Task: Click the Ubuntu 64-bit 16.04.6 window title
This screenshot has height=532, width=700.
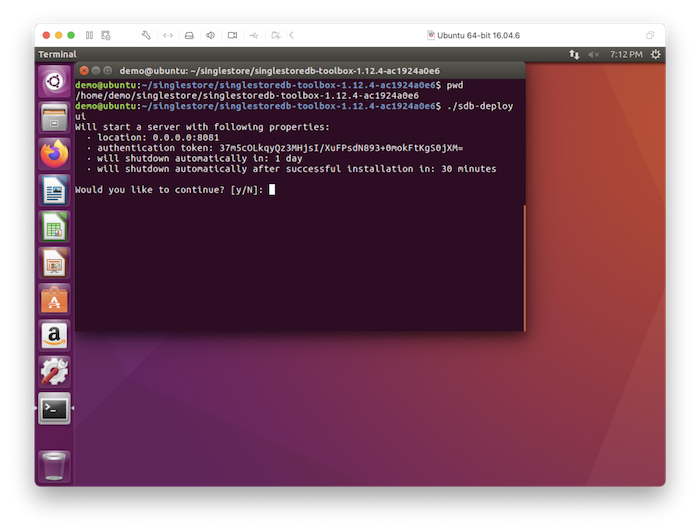Action: 478,35
